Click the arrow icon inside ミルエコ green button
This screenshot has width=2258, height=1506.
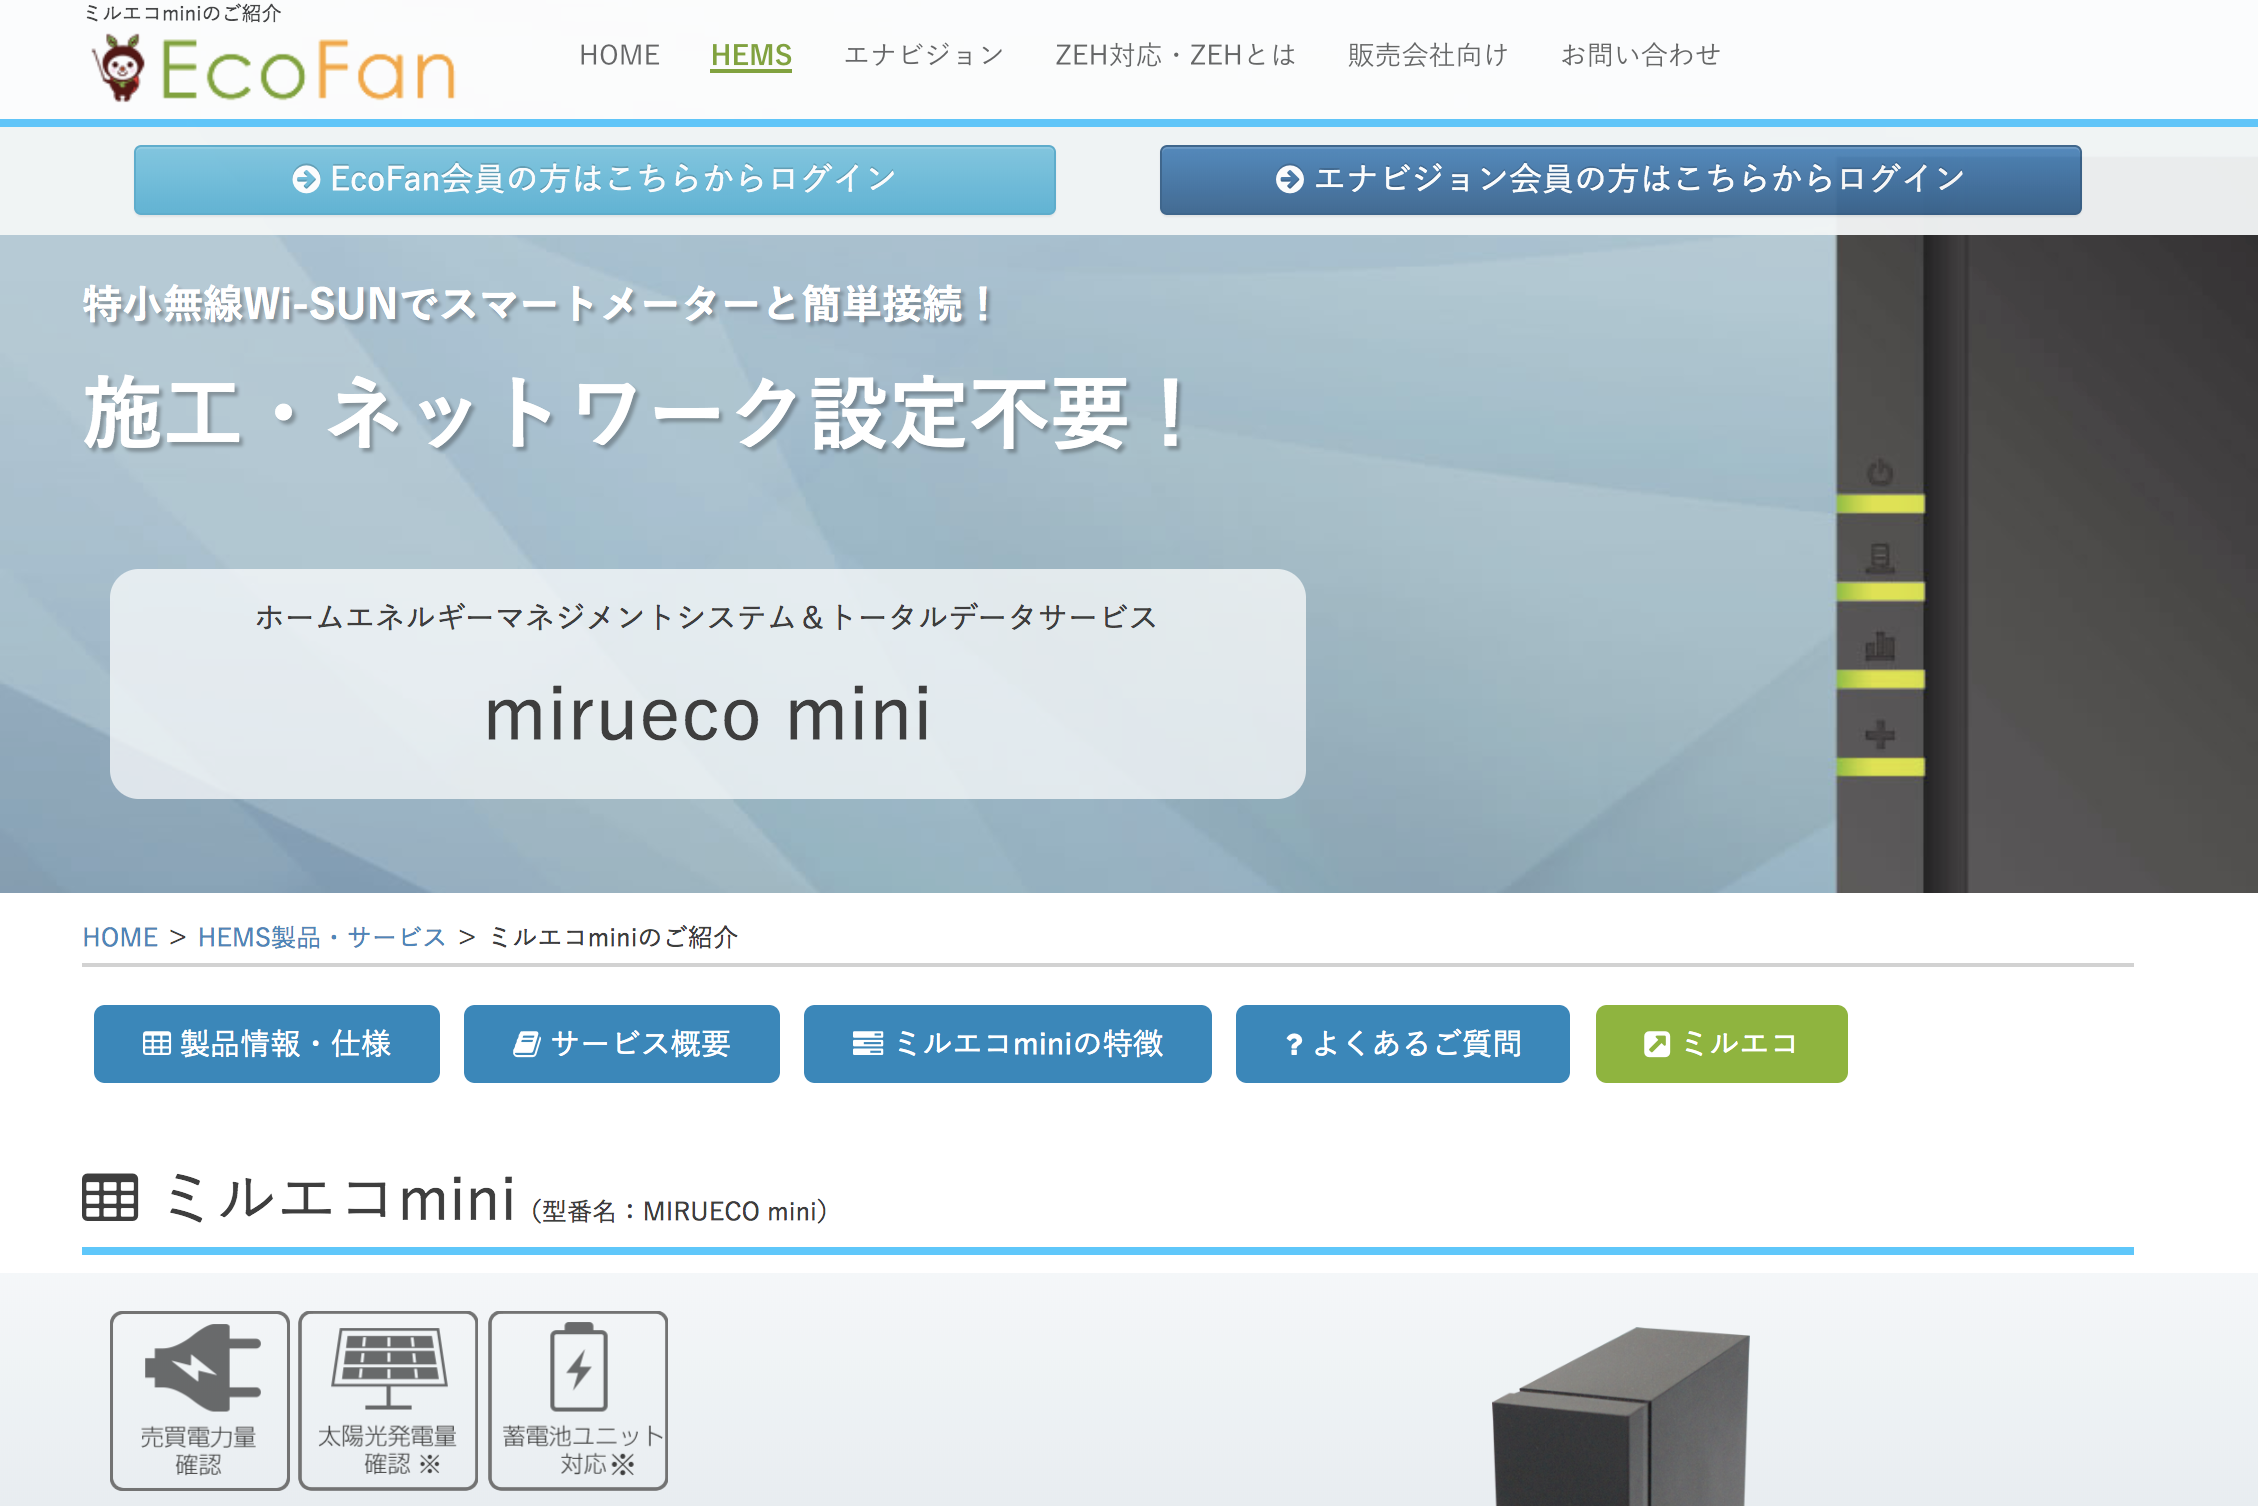[x=1658, y=1043]
